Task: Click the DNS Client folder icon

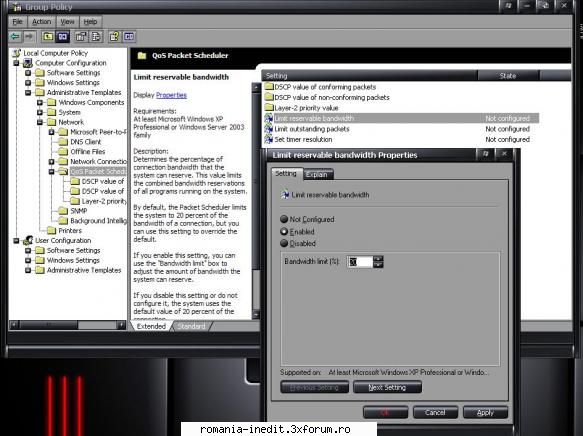Action: (64, 142)
